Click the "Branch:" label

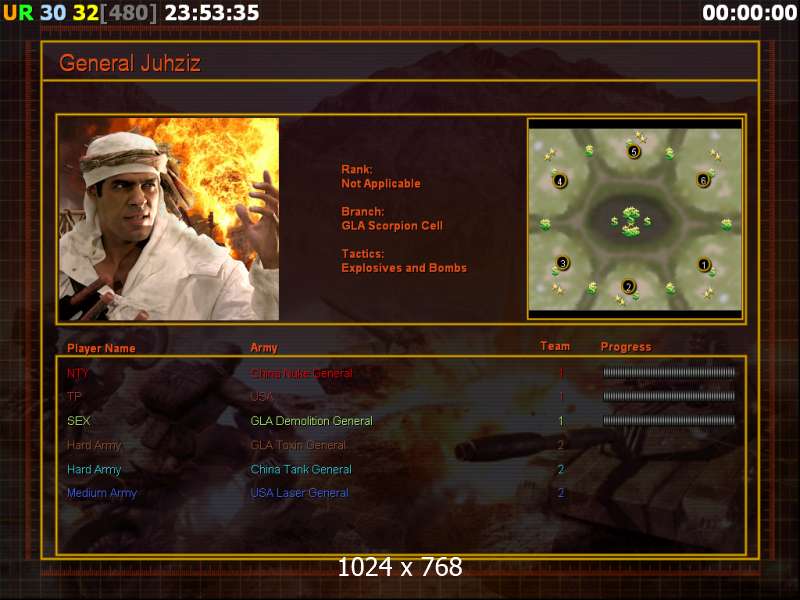363,212
